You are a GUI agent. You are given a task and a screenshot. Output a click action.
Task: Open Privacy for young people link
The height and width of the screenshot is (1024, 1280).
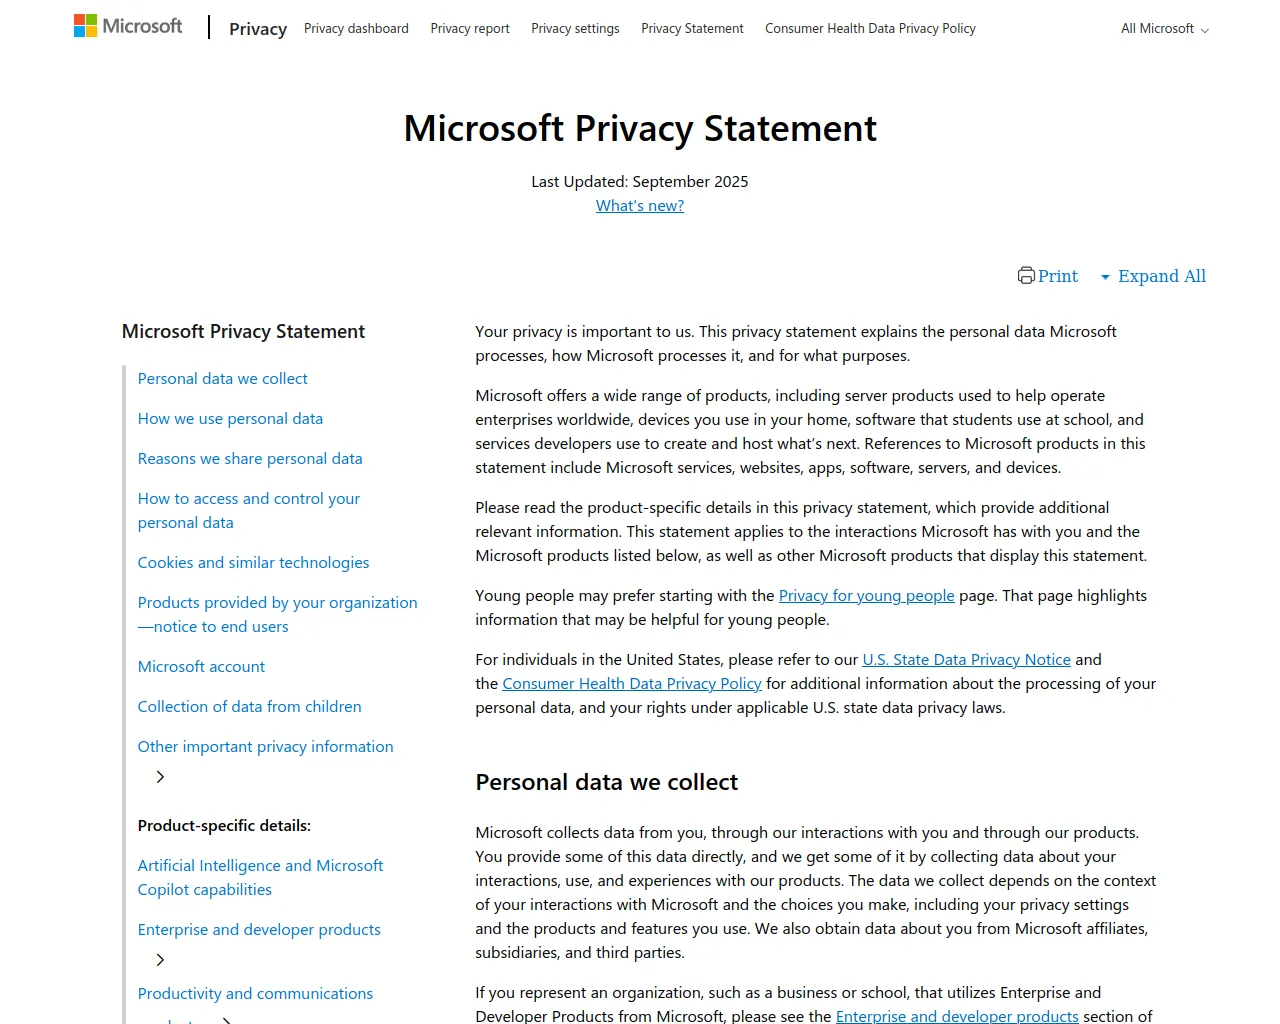coord(866,596)
